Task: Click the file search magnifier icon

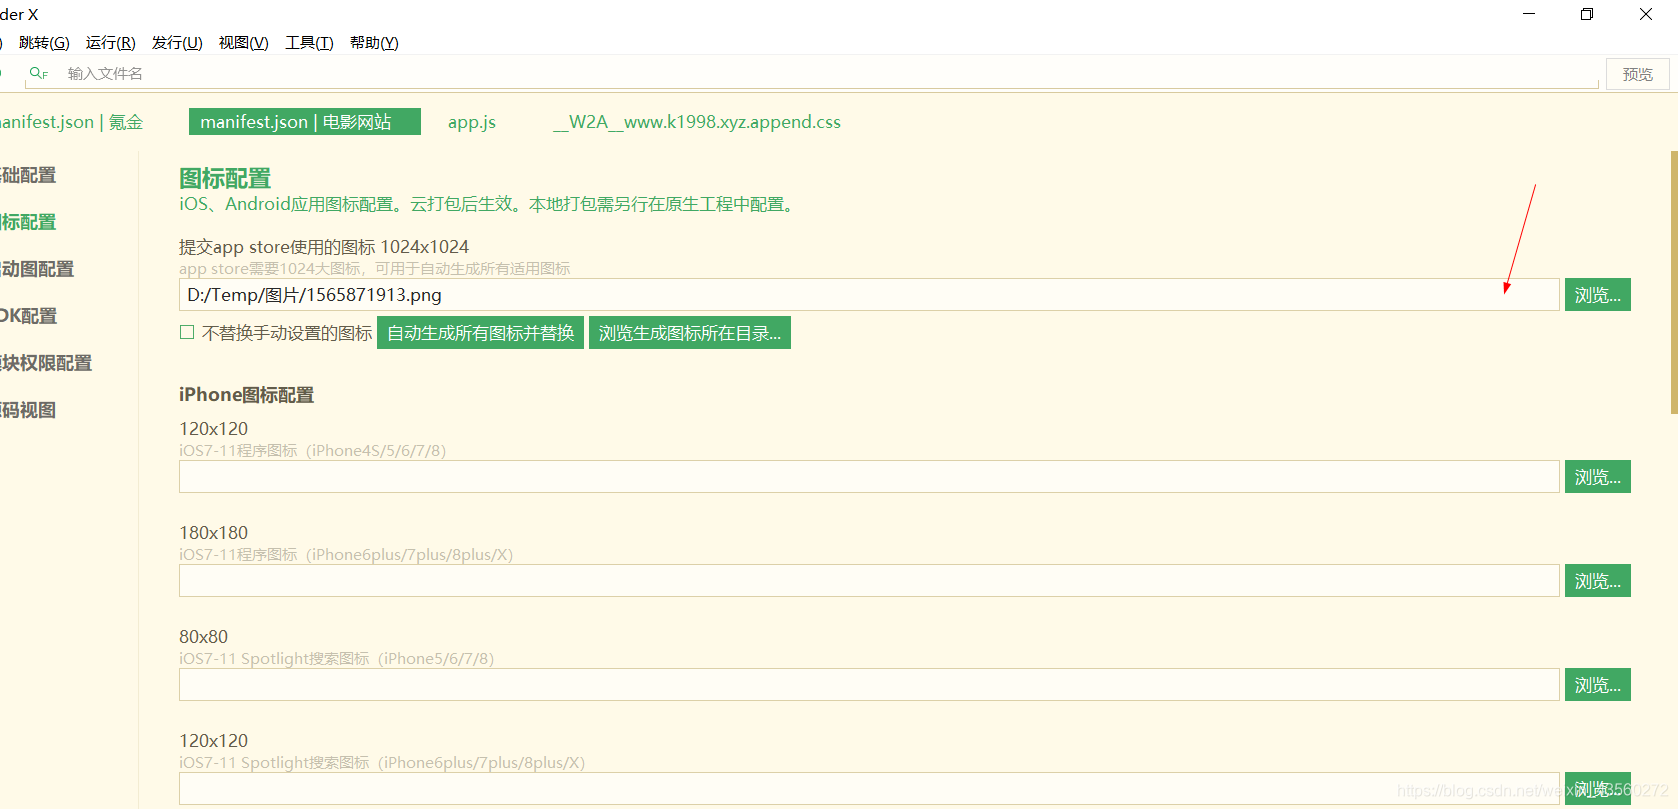Action: point(38,73)
